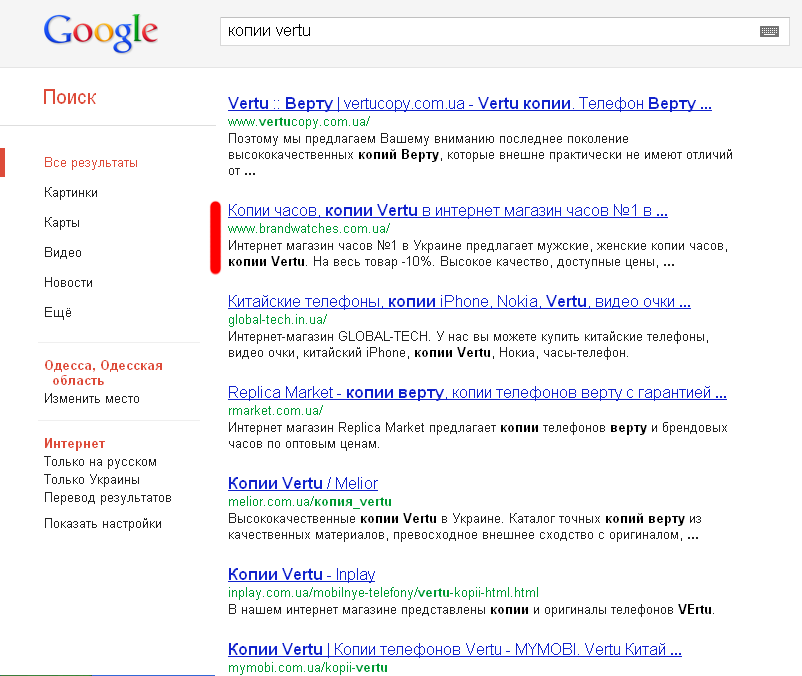Switch to 'Карты' search
The height and width of the screenshot is (676, 802).
click(62, 223)
